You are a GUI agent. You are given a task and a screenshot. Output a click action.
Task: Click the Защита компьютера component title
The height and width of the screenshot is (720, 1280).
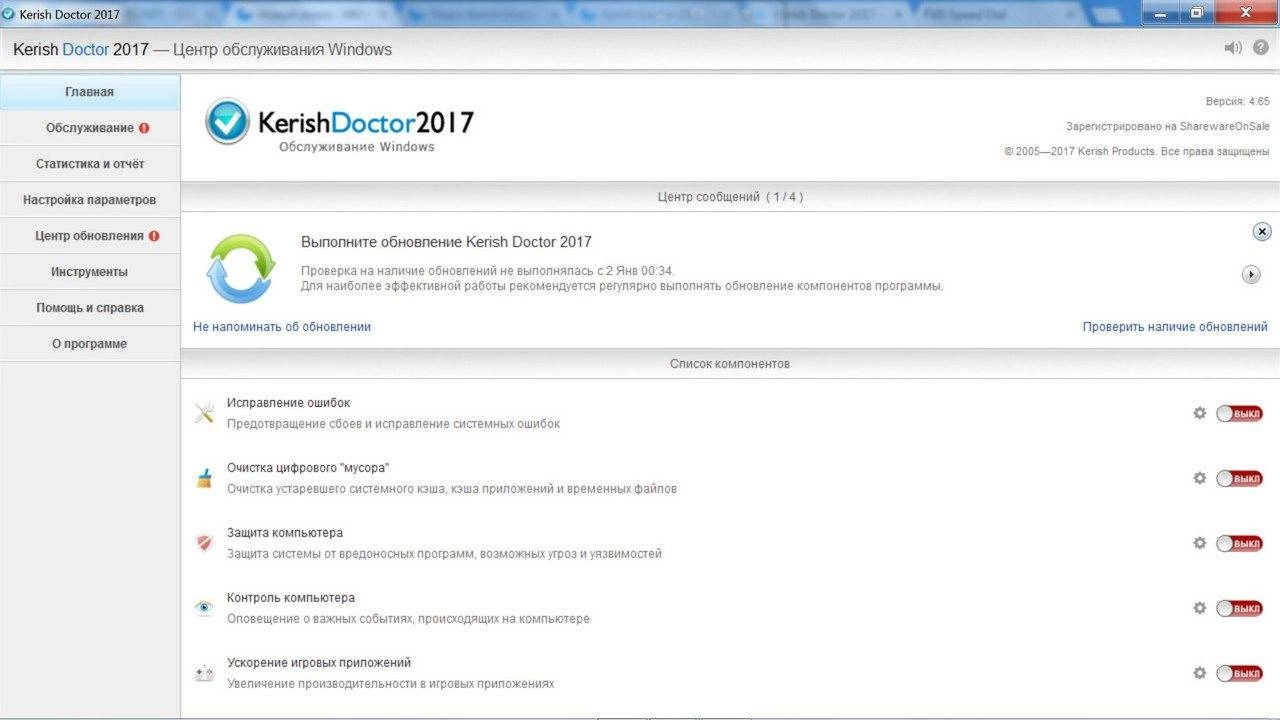tap(285, 533)
